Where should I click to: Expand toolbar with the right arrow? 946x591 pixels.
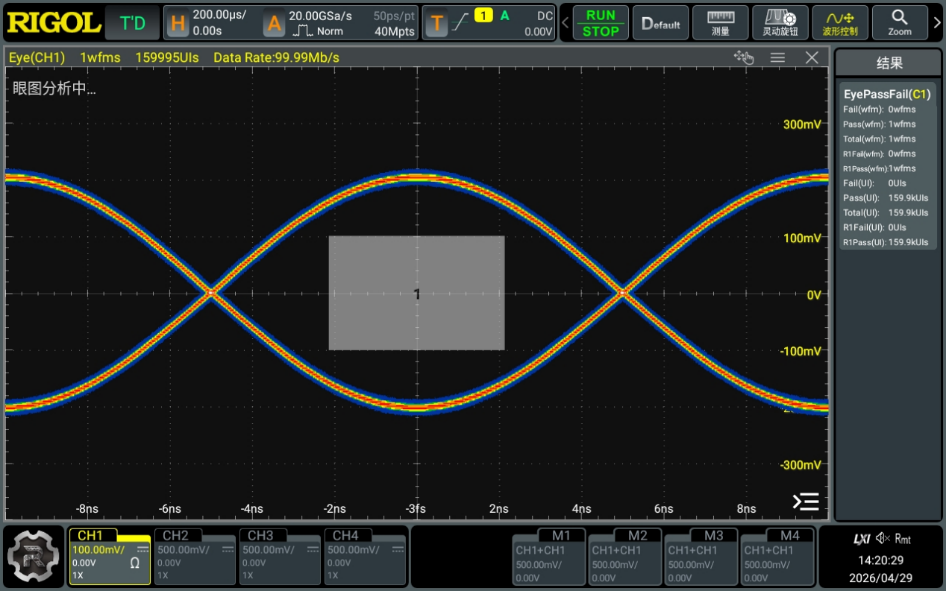click(937, 23)
